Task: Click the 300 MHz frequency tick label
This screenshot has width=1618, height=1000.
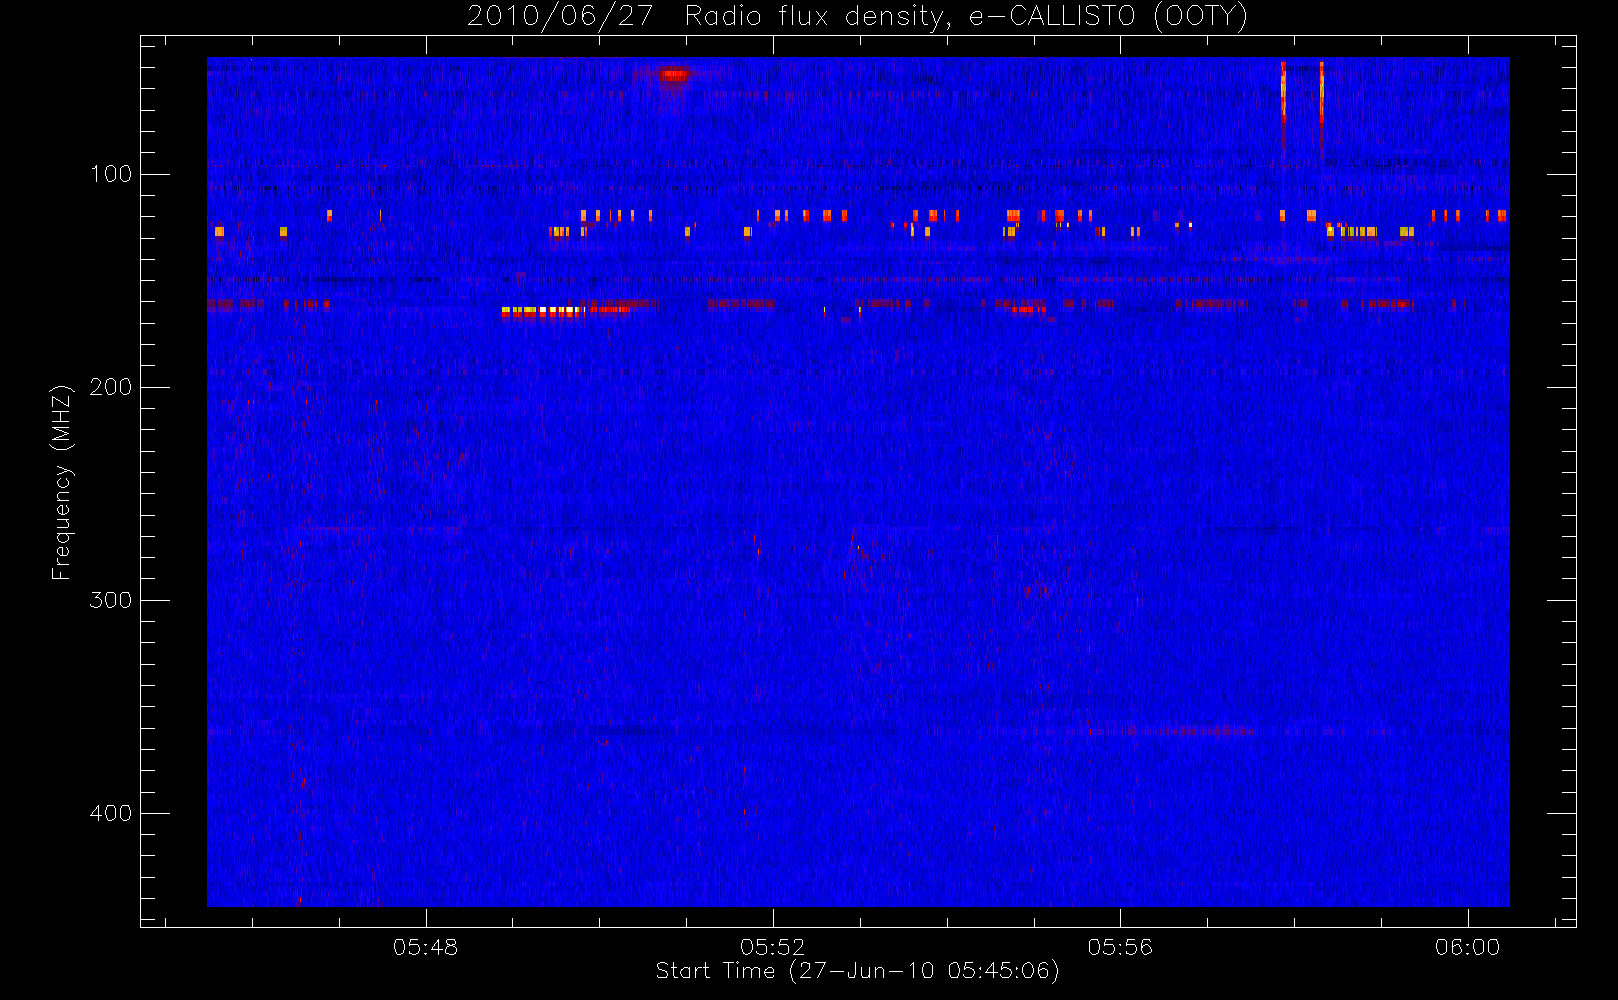Action: [111, 600]
